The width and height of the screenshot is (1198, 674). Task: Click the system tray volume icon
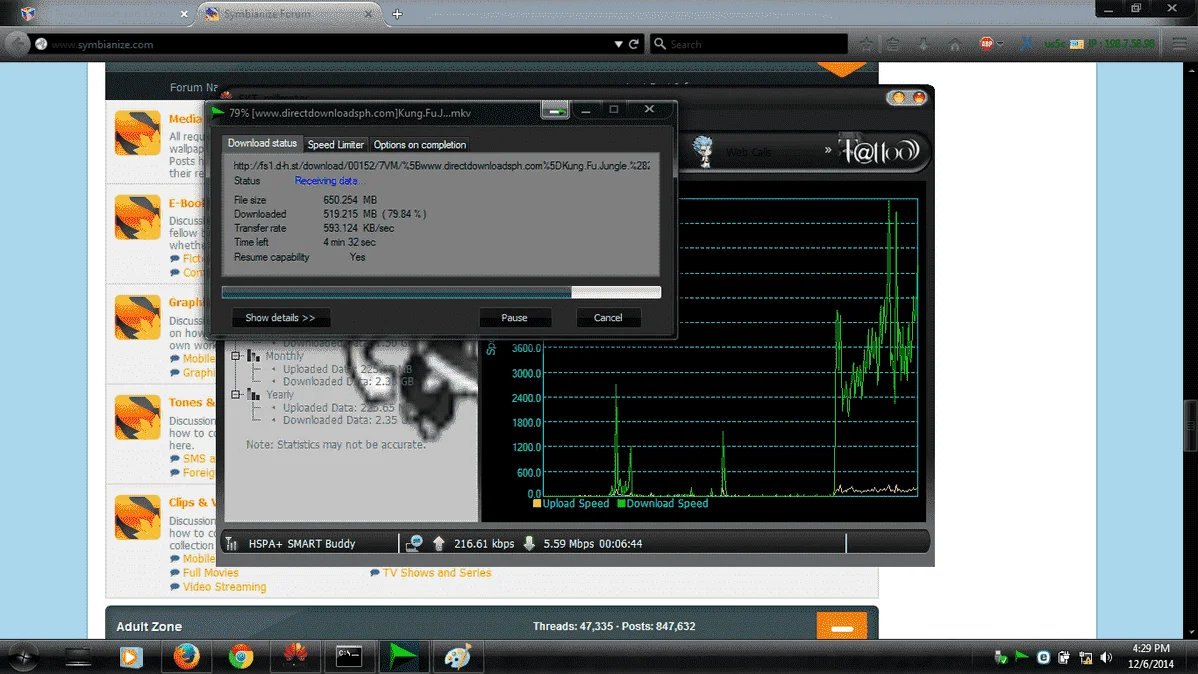point(1106,657)
